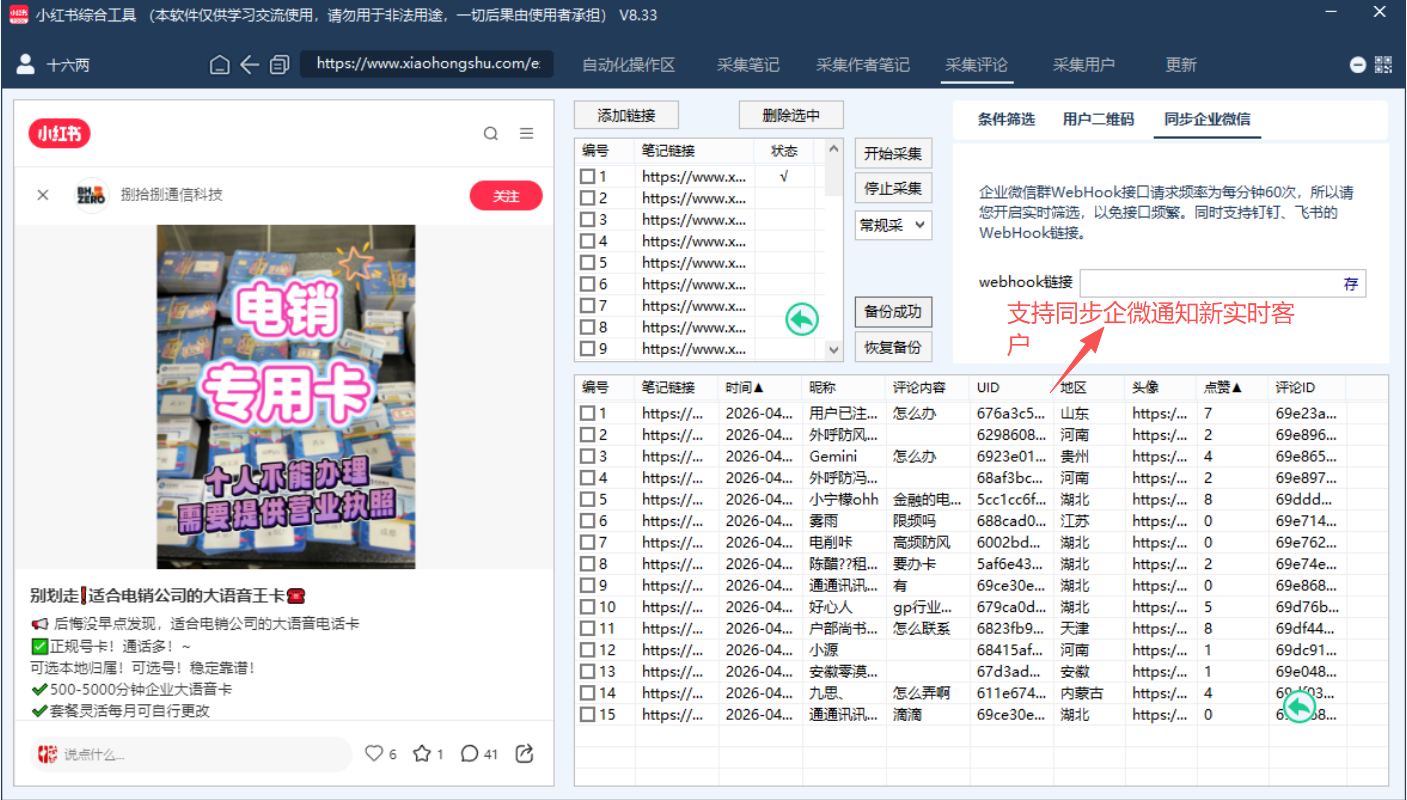1407x800 pixels.
Task: Check row 5 in the note link list
Action: tap(588, 263)
